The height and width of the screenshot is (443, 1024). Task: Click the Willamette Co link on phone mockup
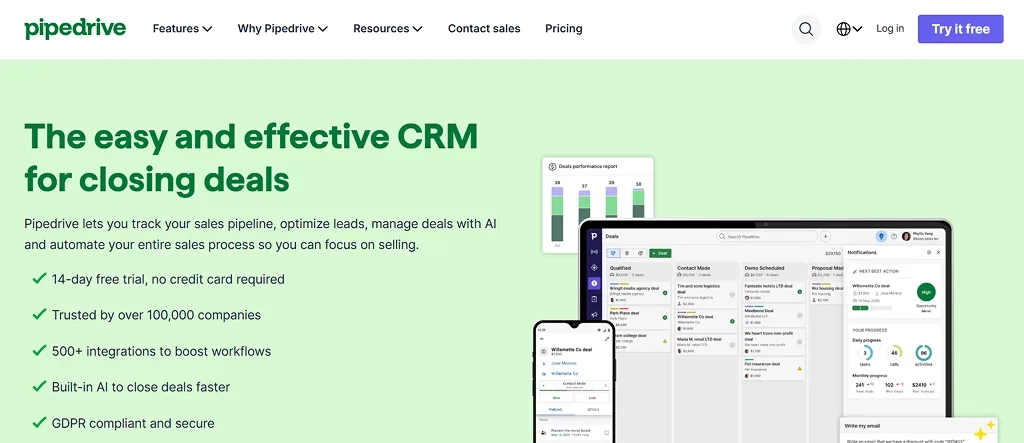[x=564, y=374]
